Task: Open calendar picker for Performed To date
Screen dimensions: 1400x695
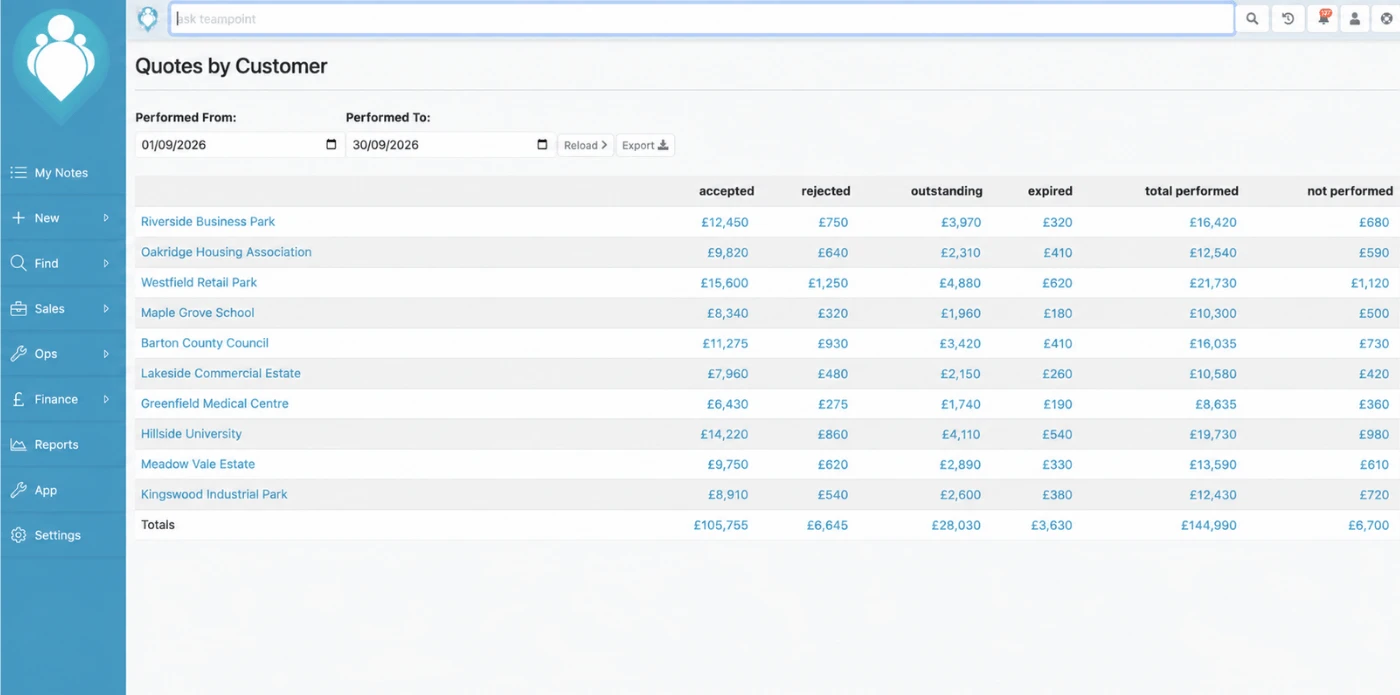Action: click(x=542, y=145)
